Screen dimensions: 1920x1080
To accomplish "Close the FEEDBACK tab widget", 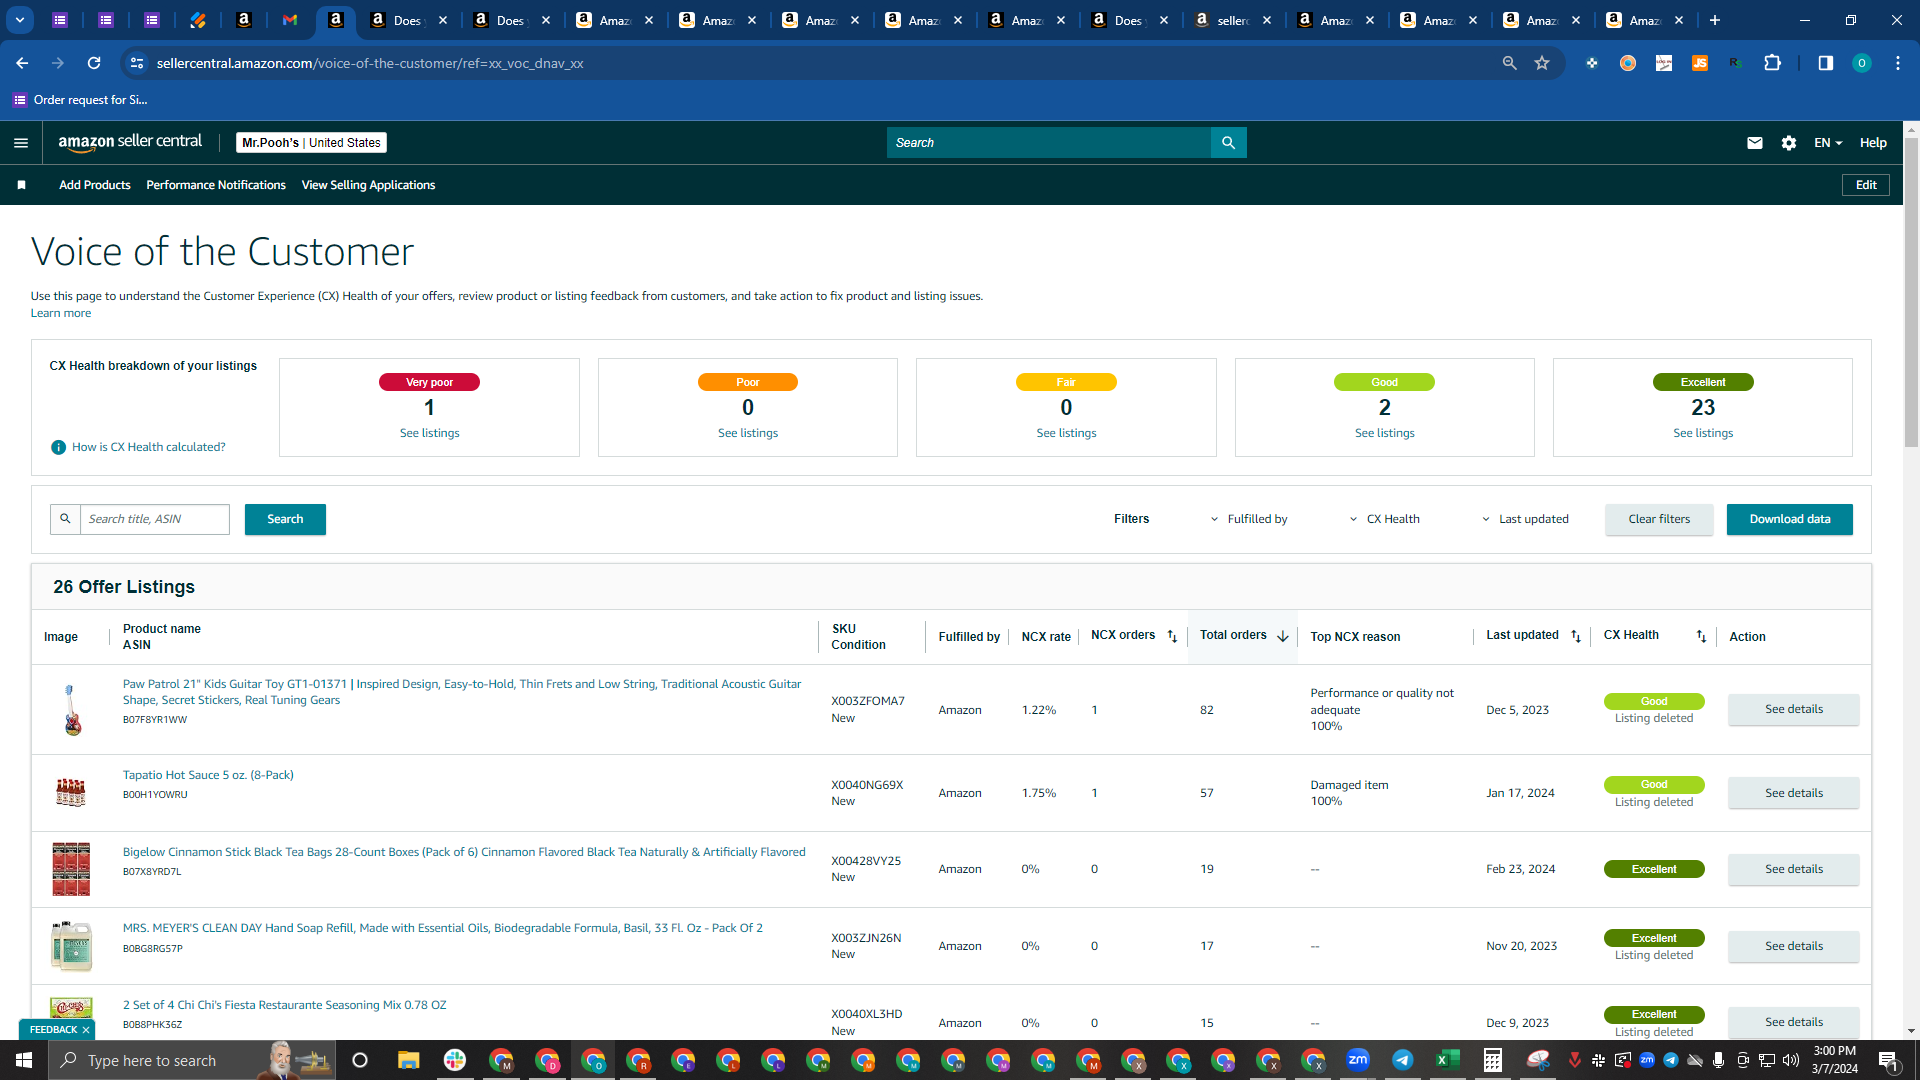I will point(86,1030).
